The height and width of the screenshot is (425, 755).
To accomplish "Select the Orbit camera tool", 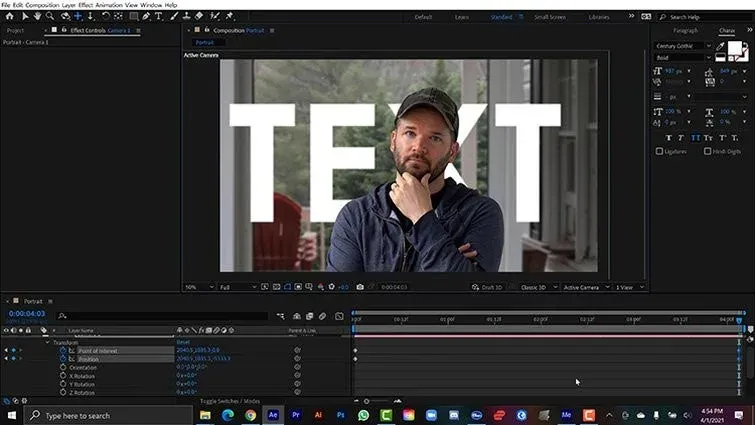I will click(x=65, y=16).
